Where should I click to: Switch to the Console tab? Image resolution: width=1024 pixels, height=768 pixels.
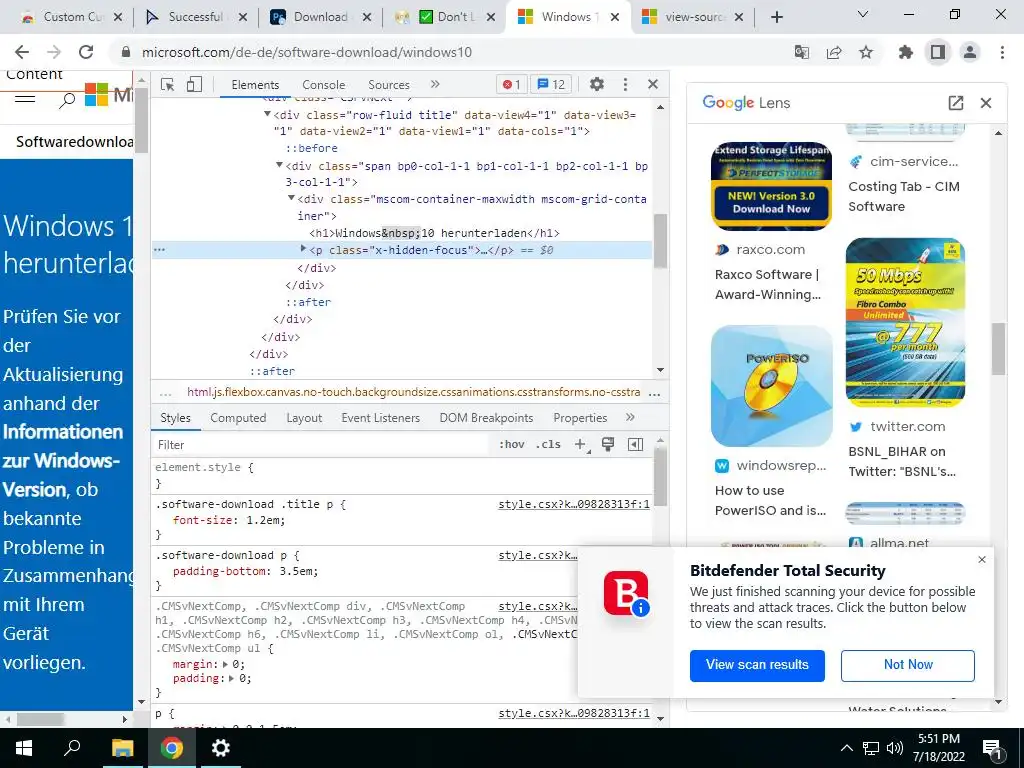(x=323, y=85)
